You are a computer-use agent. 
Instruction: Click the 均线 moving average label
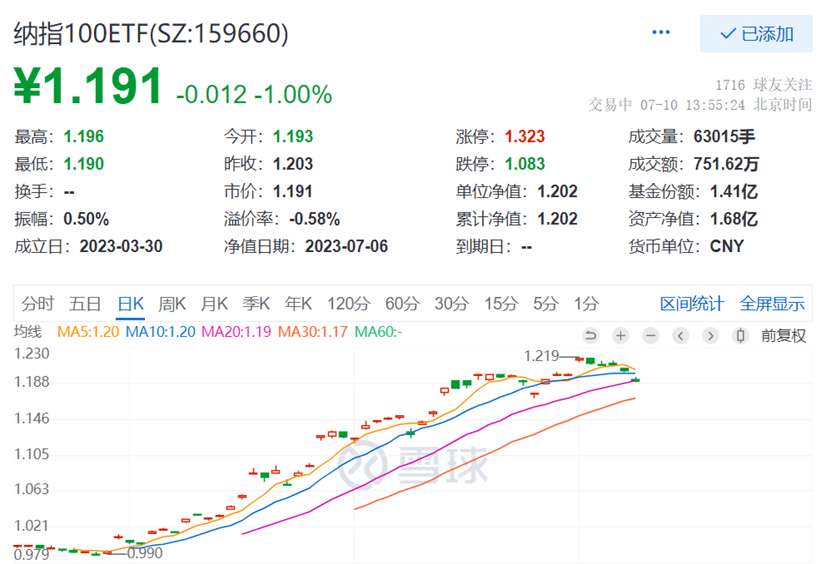tap(28, 332)
